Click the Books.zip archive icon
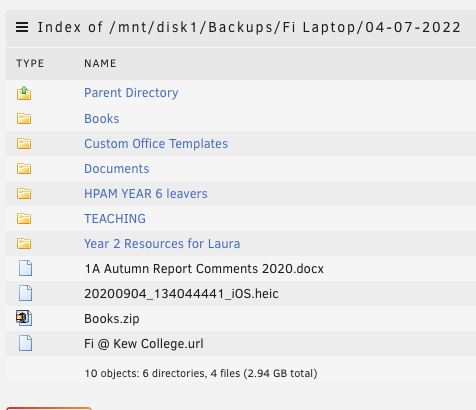Screen dimensions: 476x410 pos(24,318)
